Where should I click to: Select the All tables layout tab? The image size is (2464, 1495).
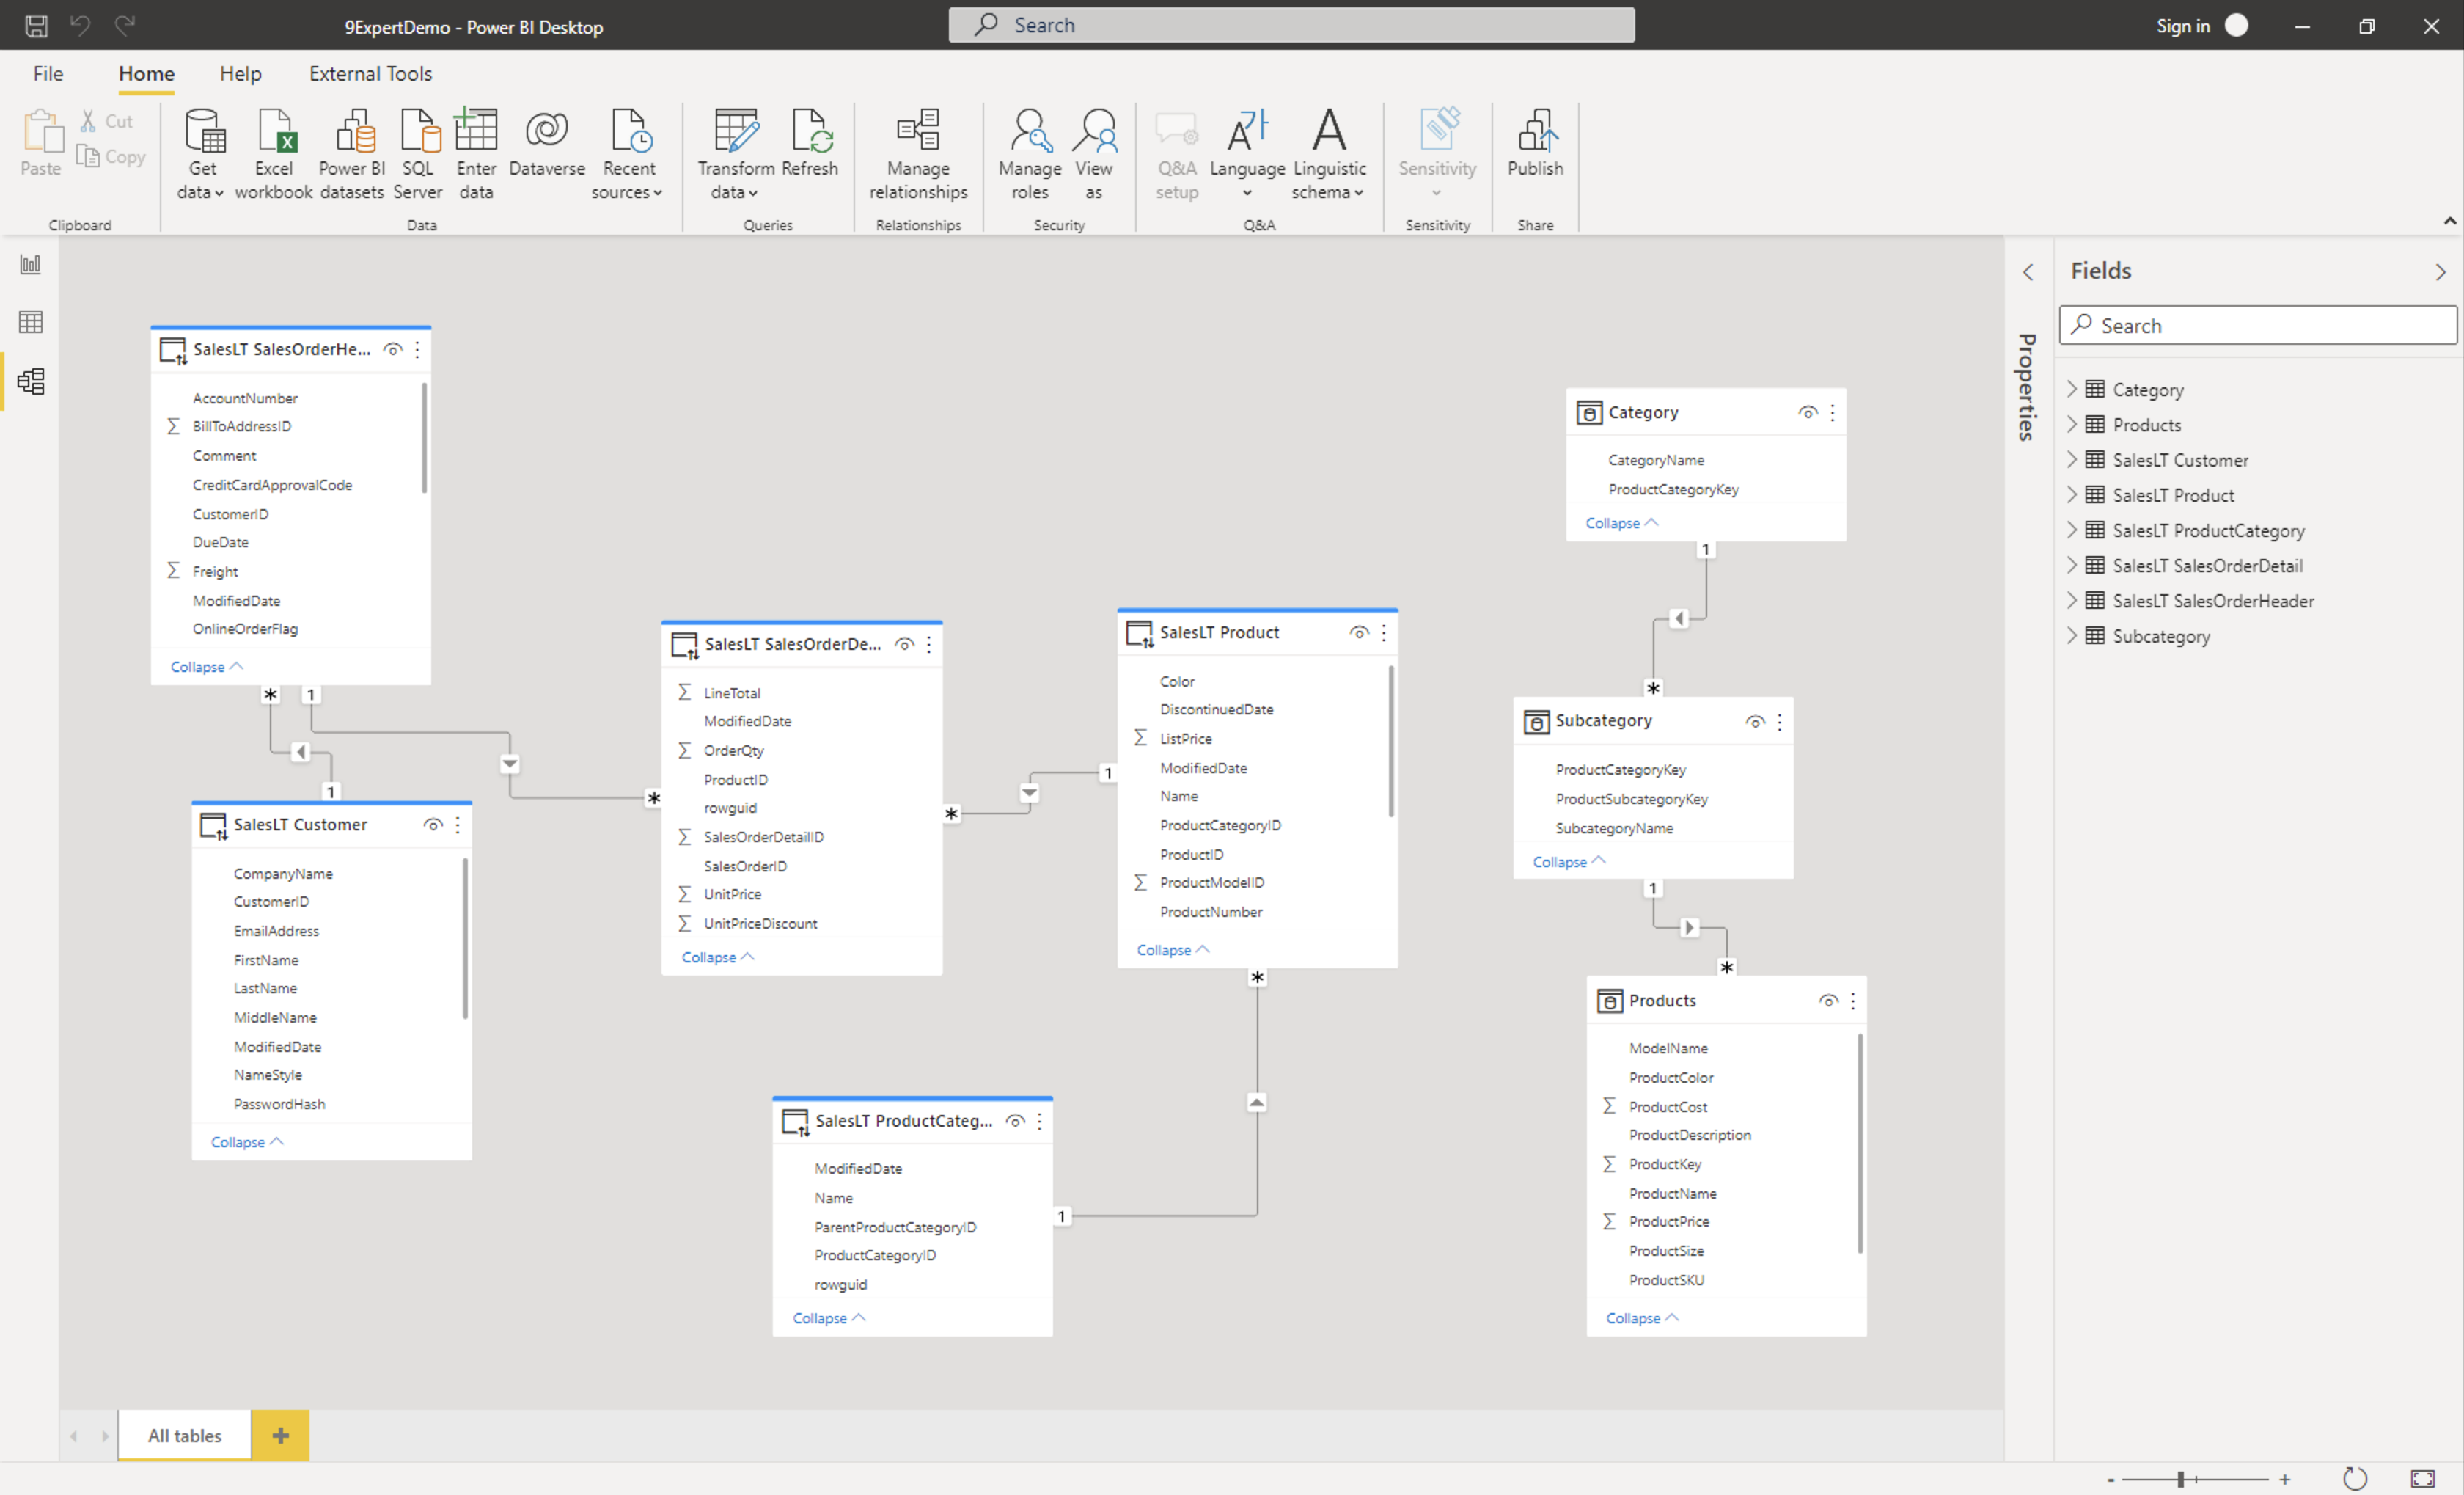click(184, 1435)
